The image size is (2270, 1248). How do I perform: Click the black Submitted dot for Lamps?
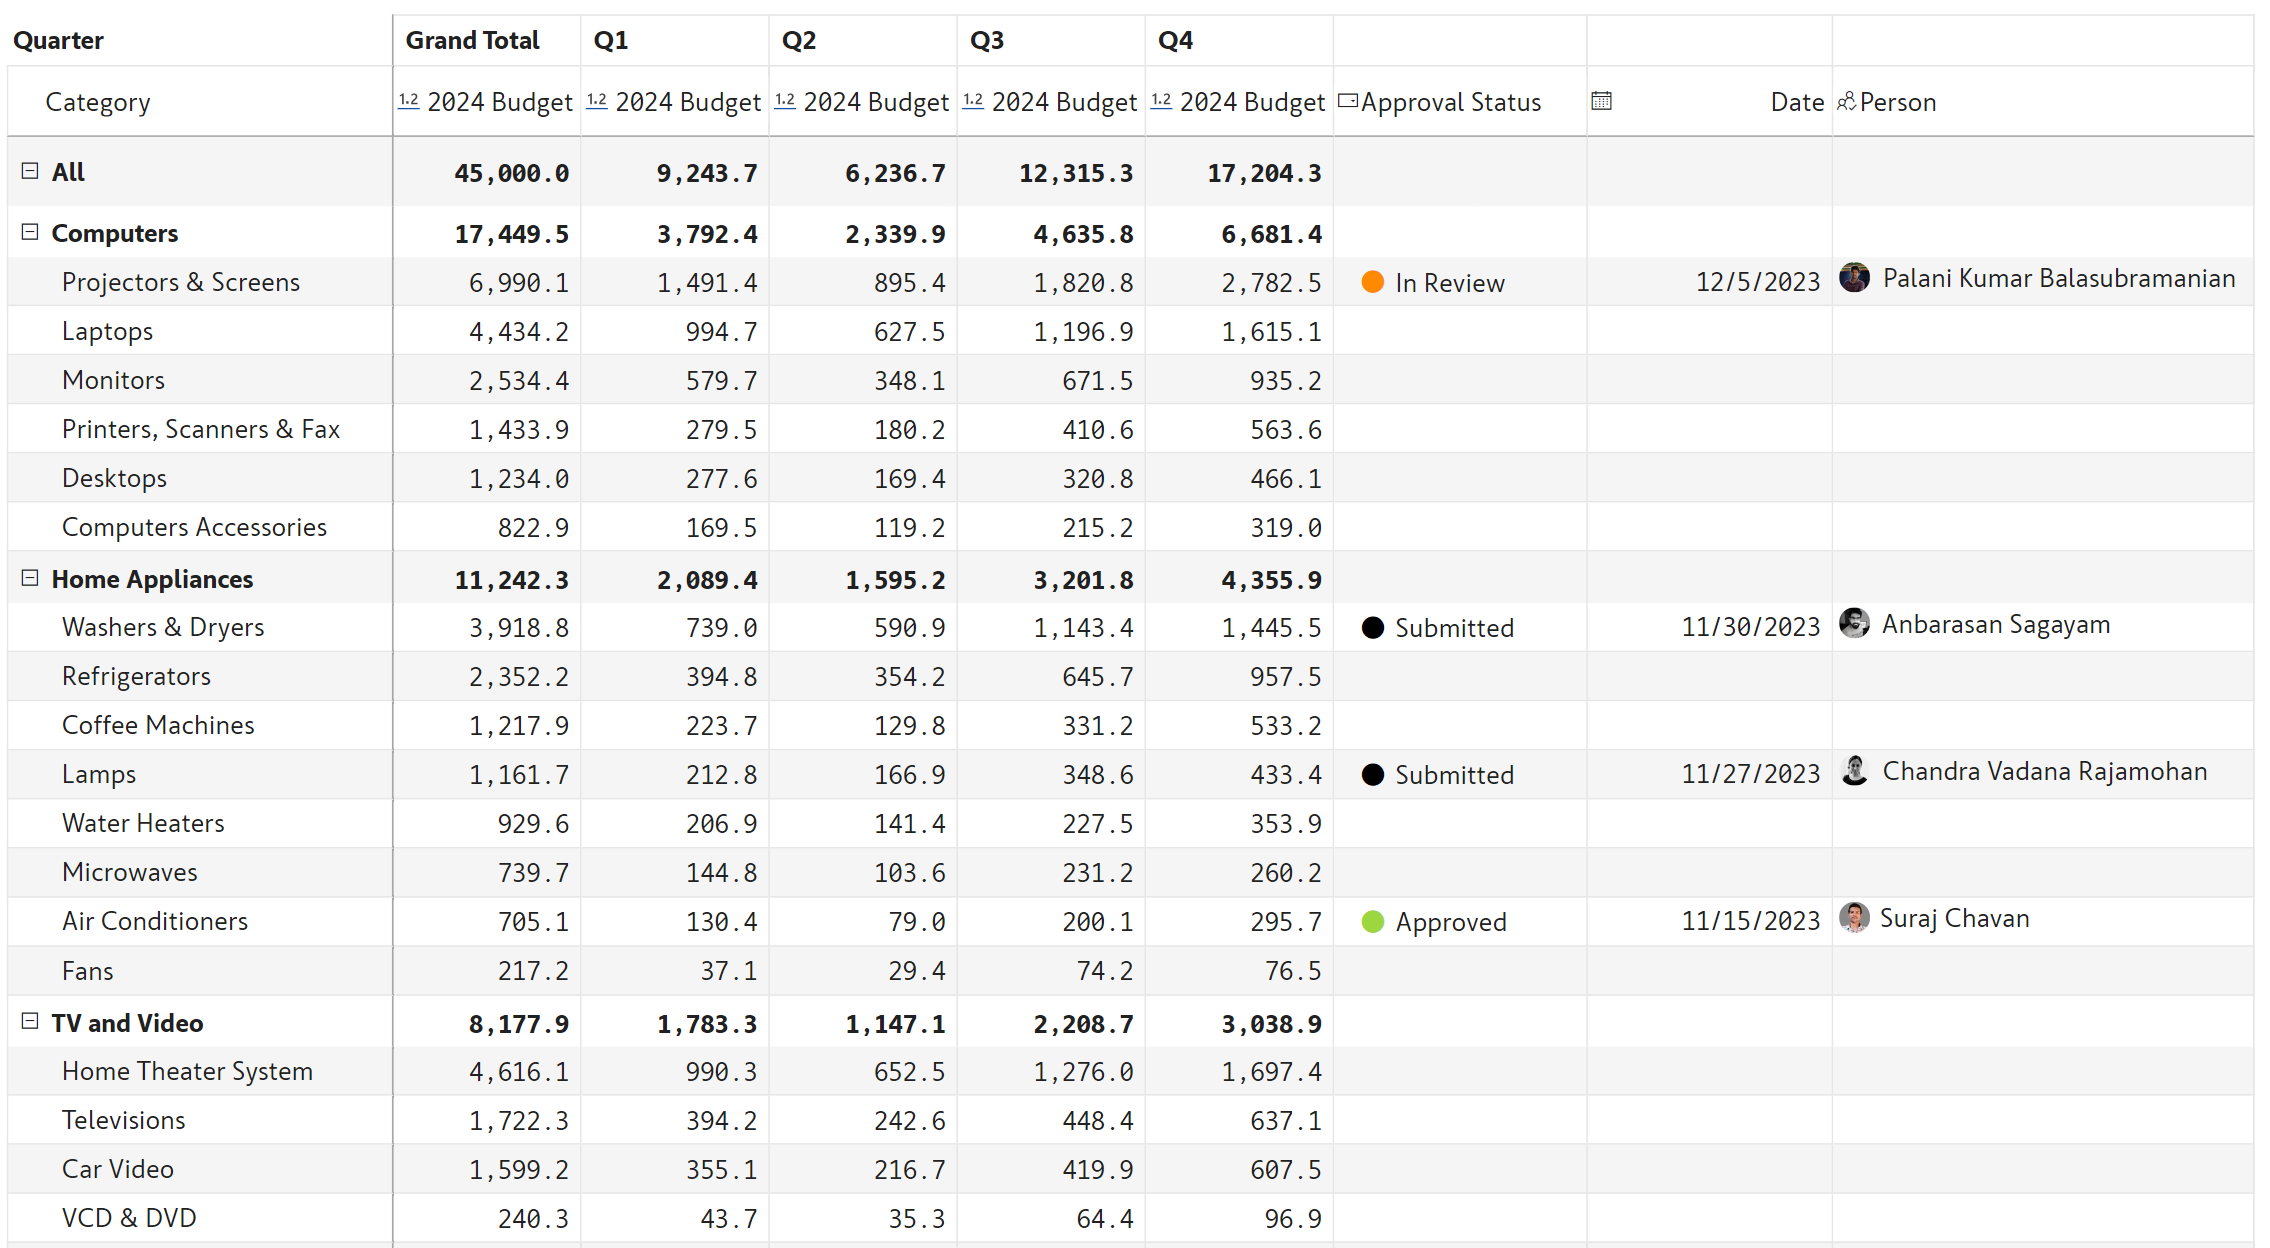tap(1373, 774)
